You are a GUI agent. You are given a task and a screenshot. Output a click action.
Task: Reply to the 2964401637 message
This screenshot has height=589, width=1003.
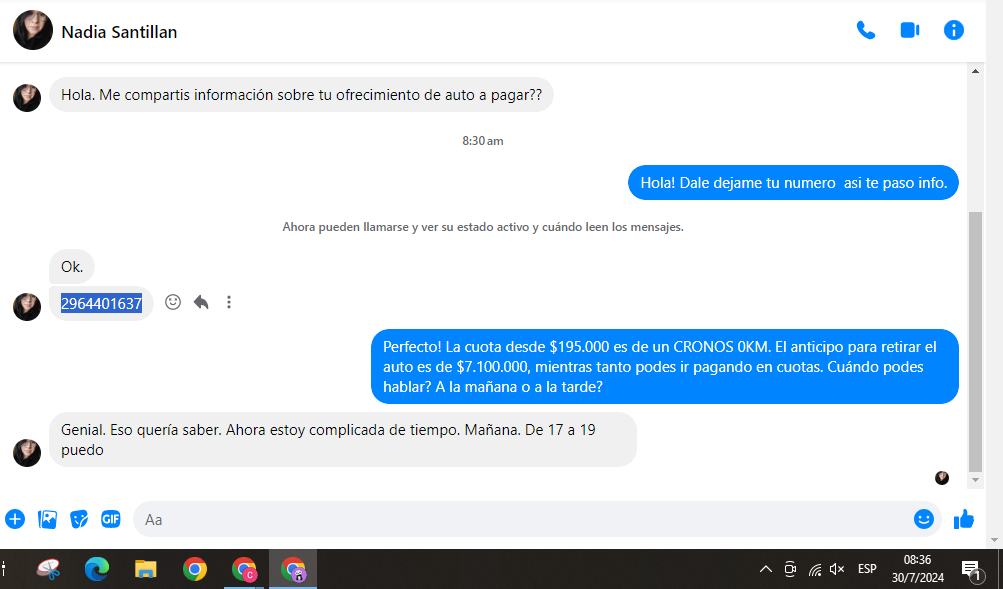[201, 302]
